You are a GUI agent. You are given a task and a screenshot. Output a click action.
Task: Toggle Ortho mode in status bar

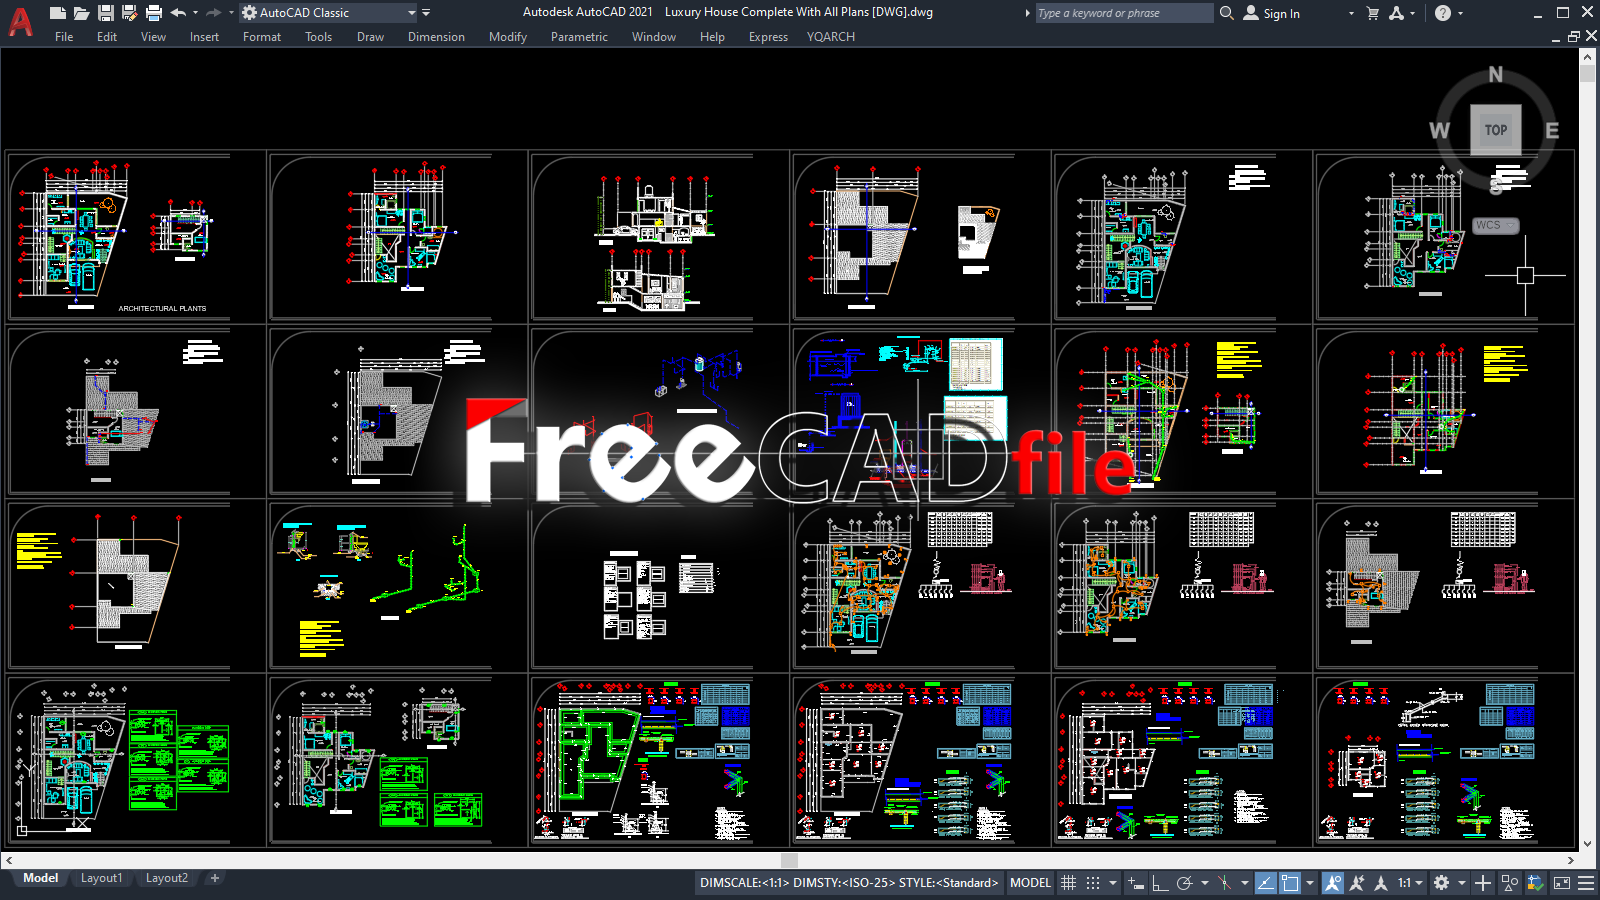coord(1160,883)
